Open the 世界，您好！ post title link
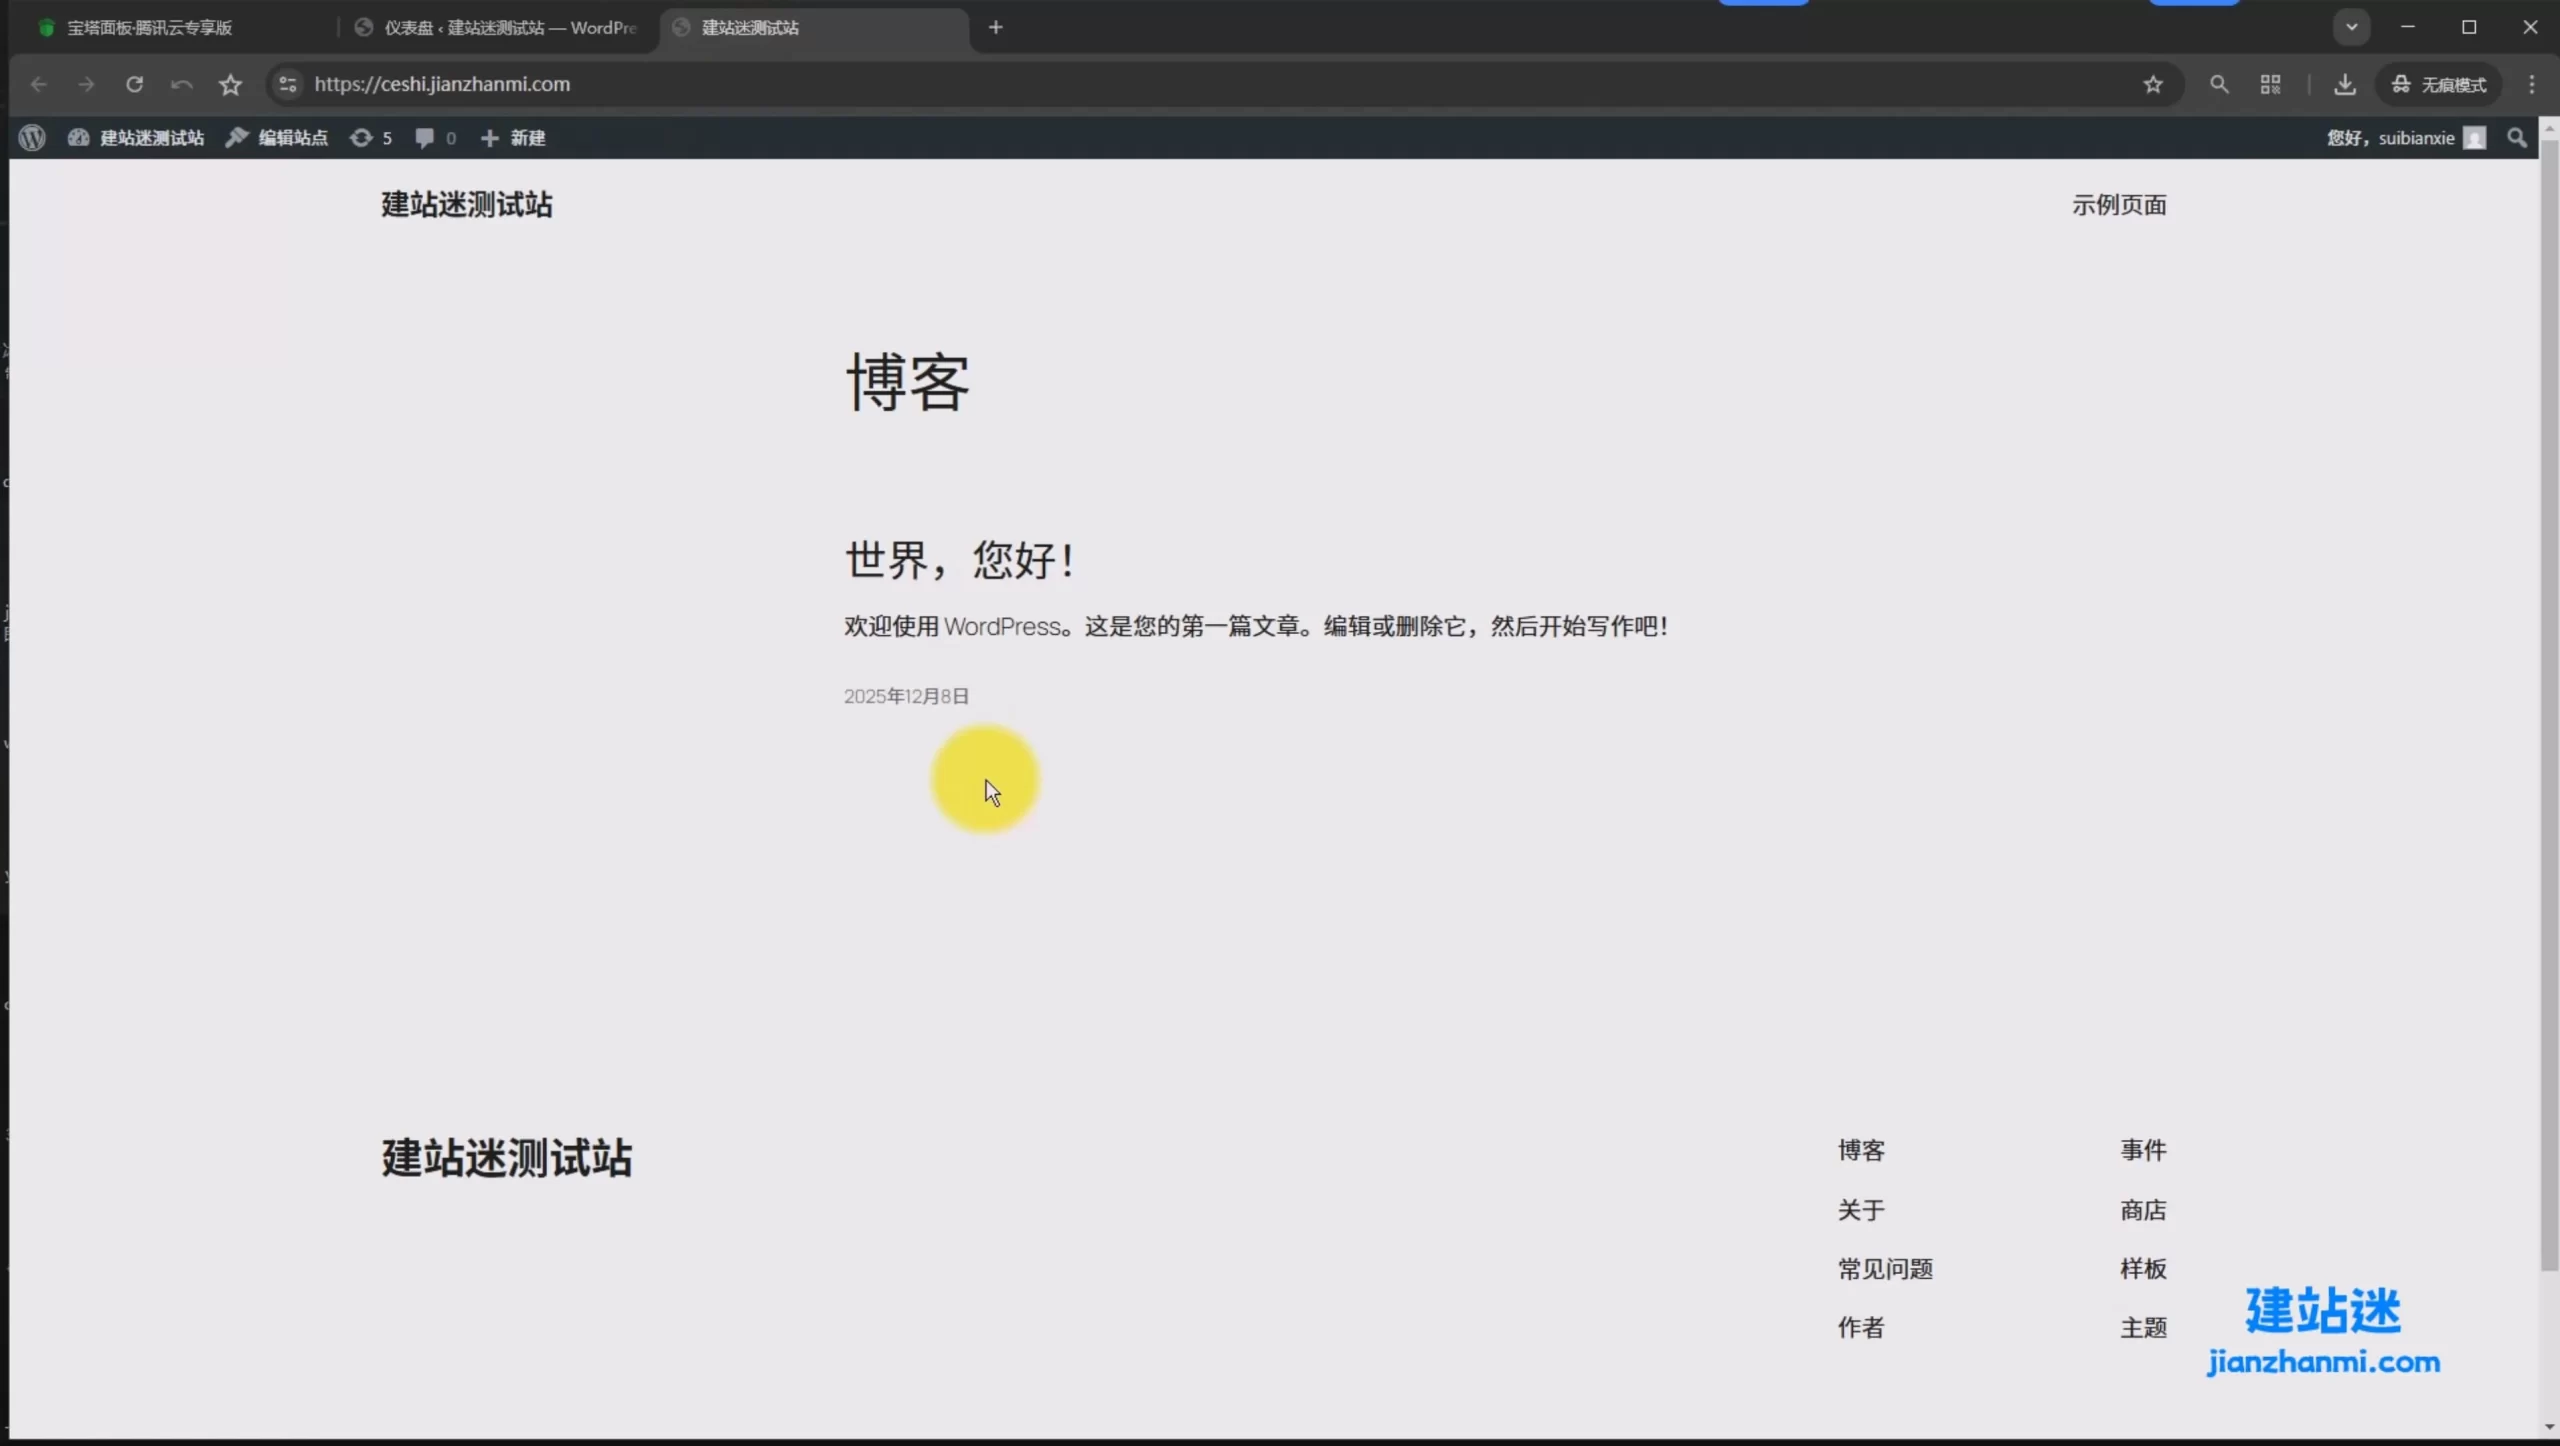Screen dimensions: 2560x1446 tap(960, 560)
